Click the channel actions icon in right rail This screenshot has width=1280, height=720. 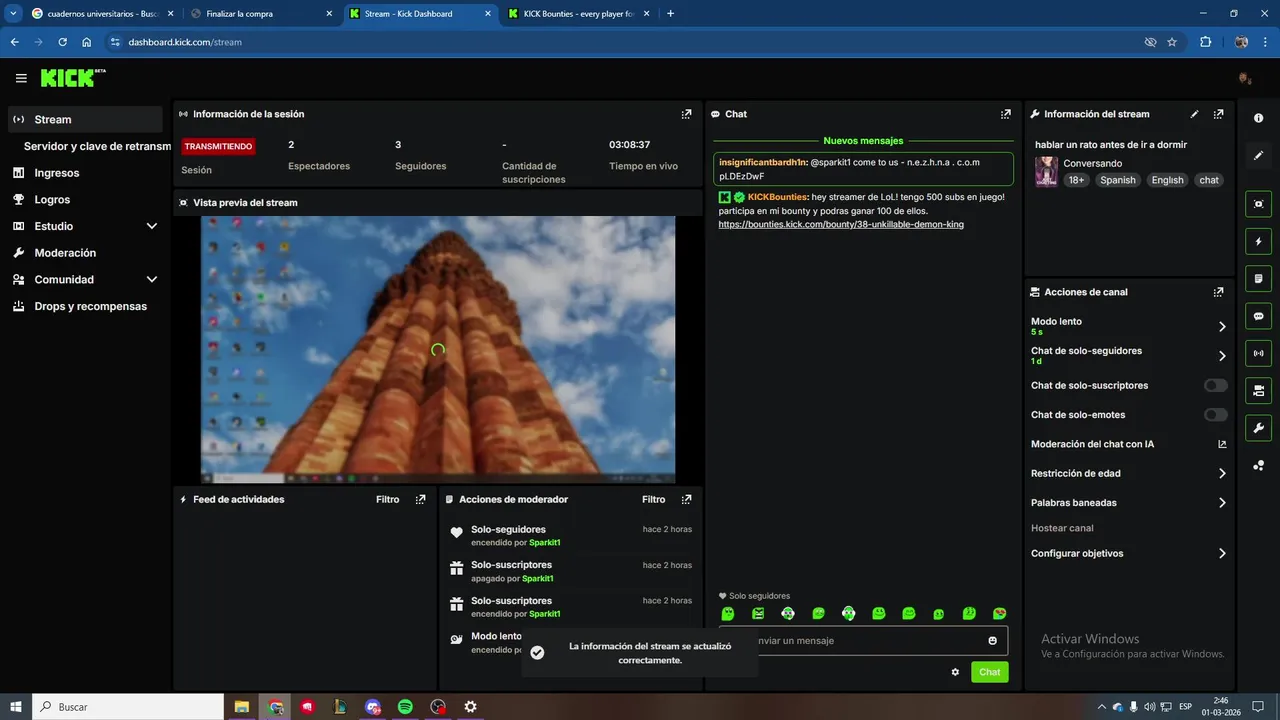click(1258, 390)
